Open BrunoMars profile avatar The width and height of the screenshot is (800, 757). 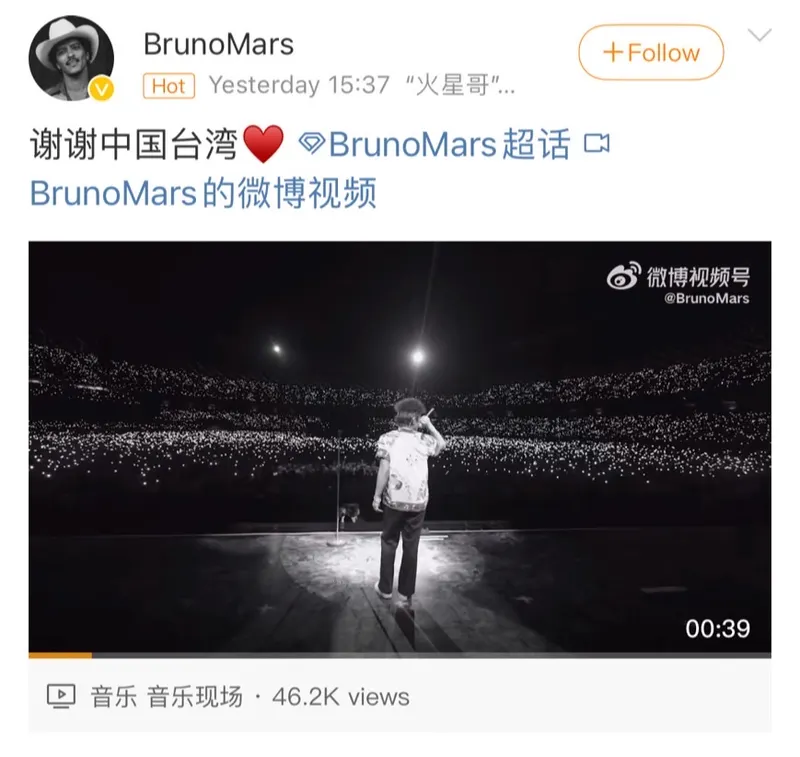coord(71,58)
